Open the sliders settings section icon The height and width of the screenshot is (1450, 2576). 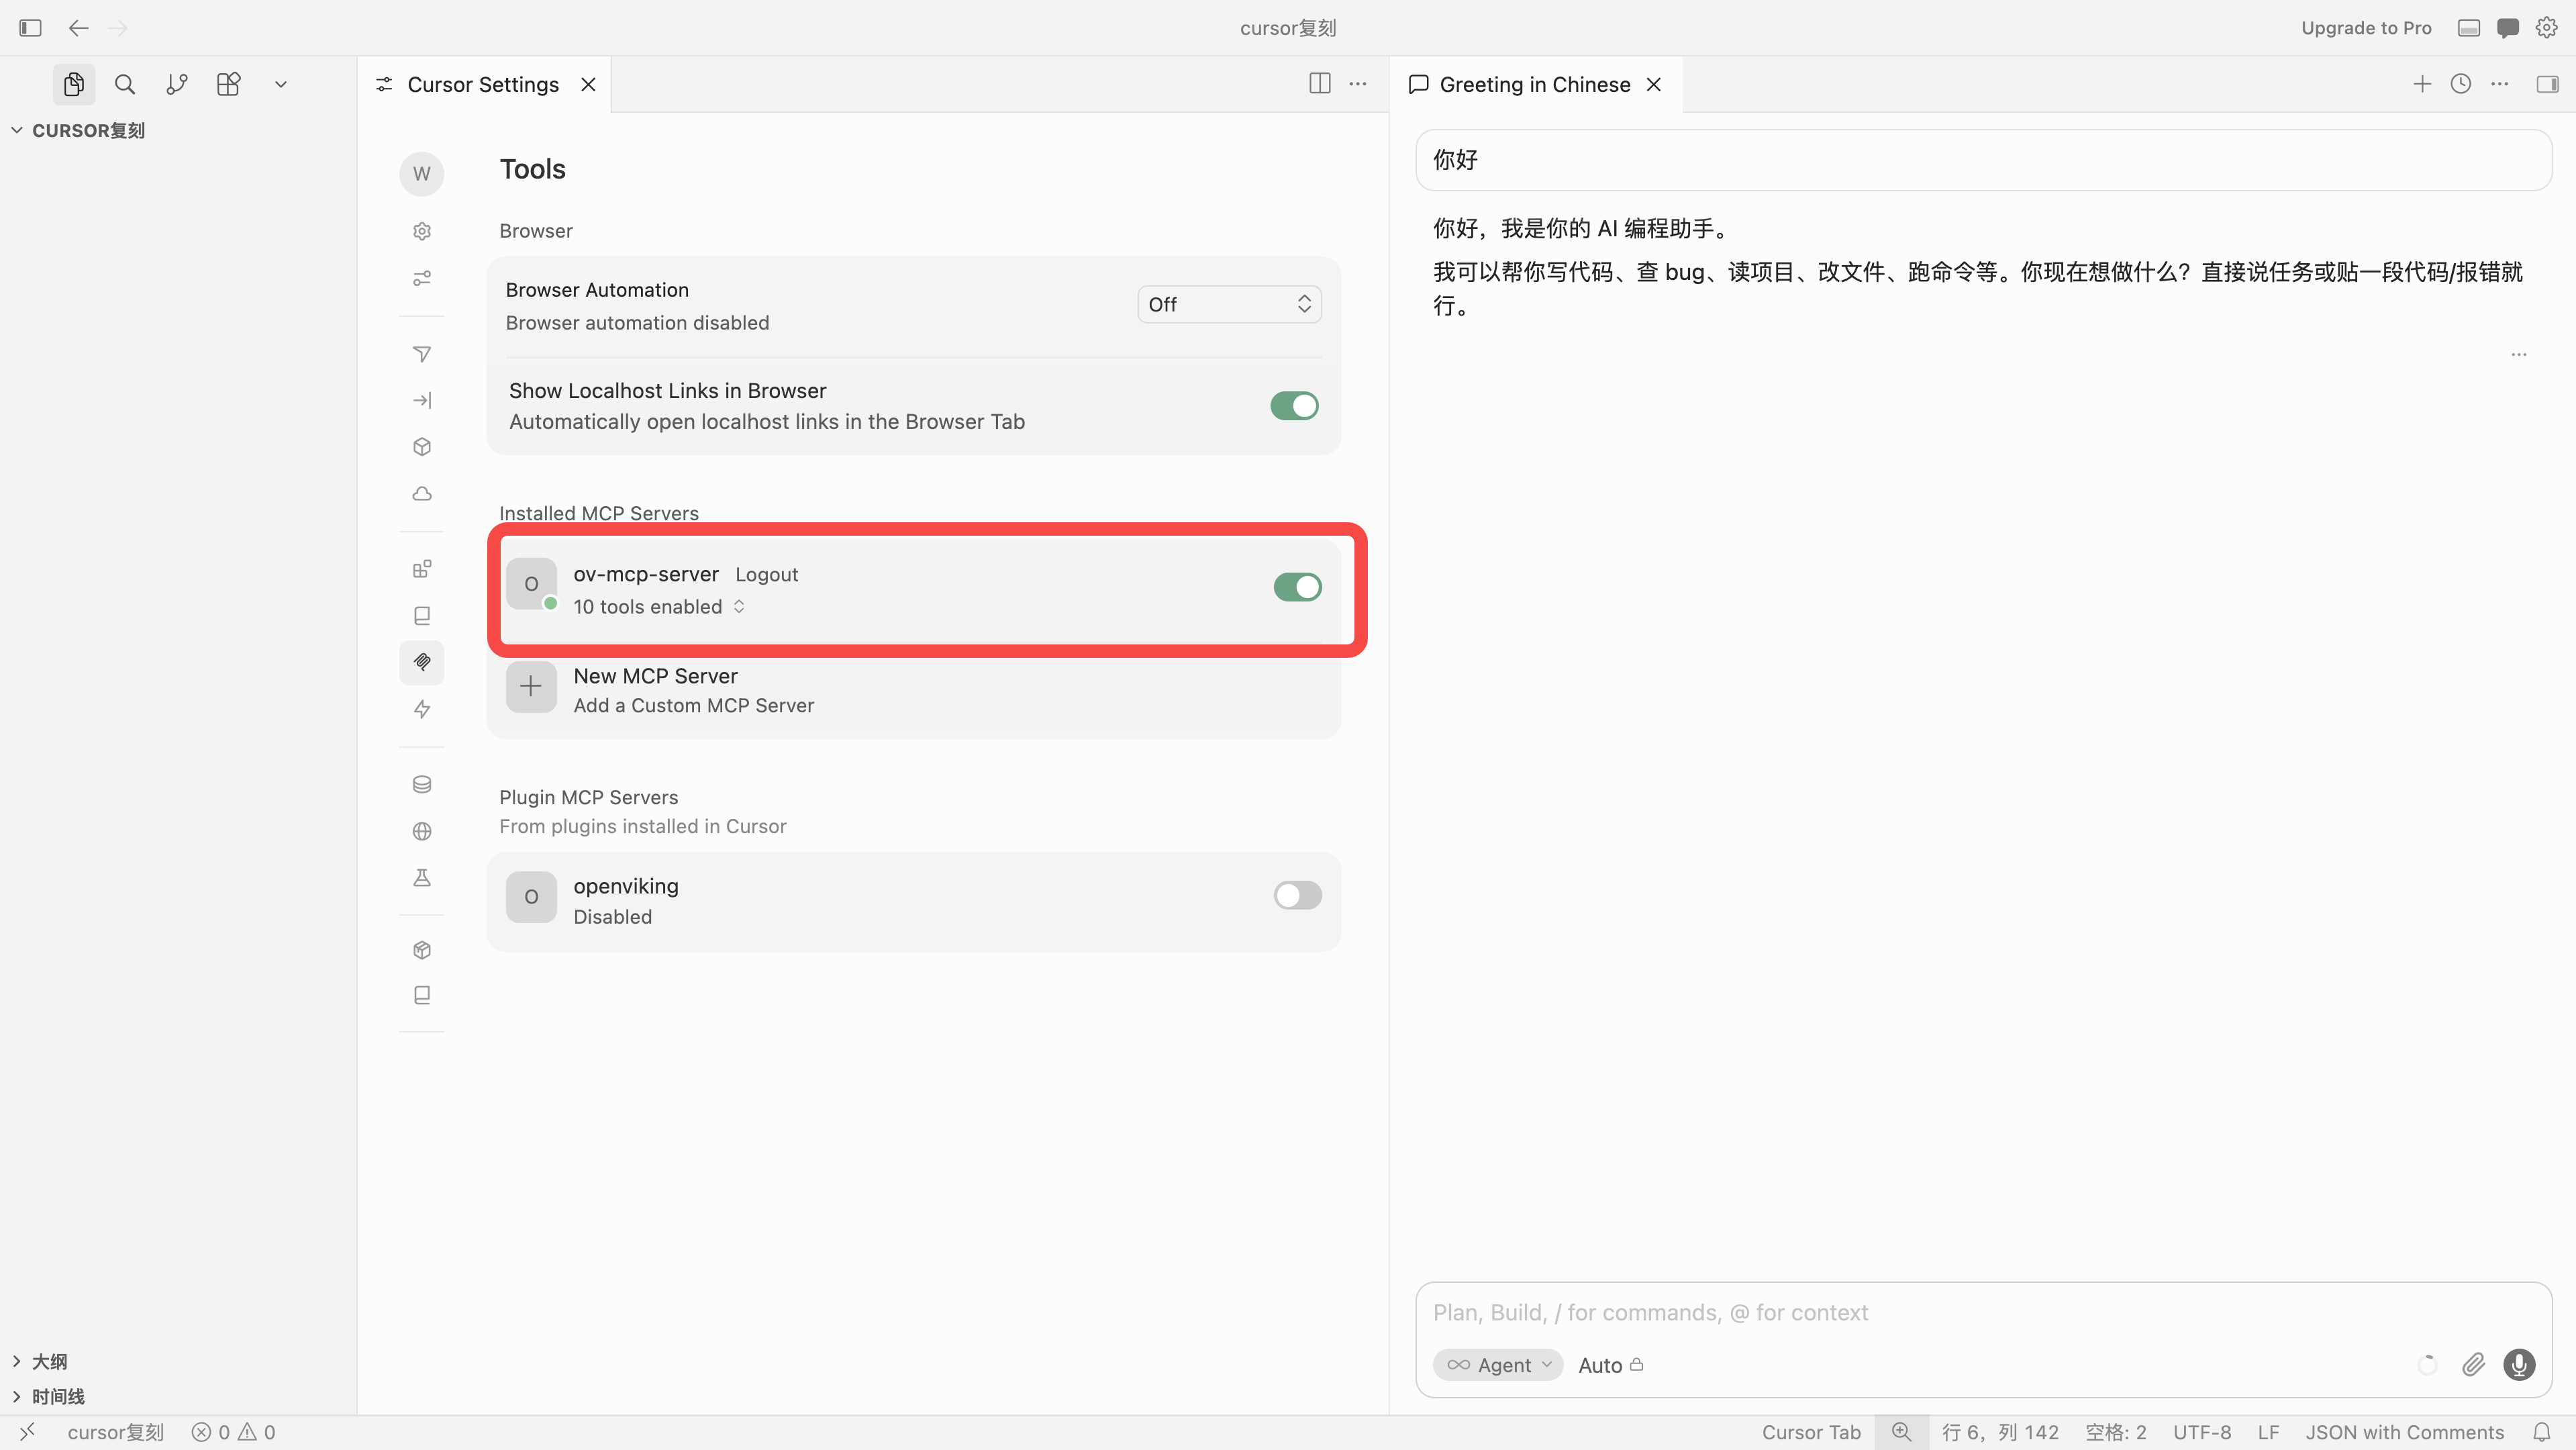coord(422,278)
